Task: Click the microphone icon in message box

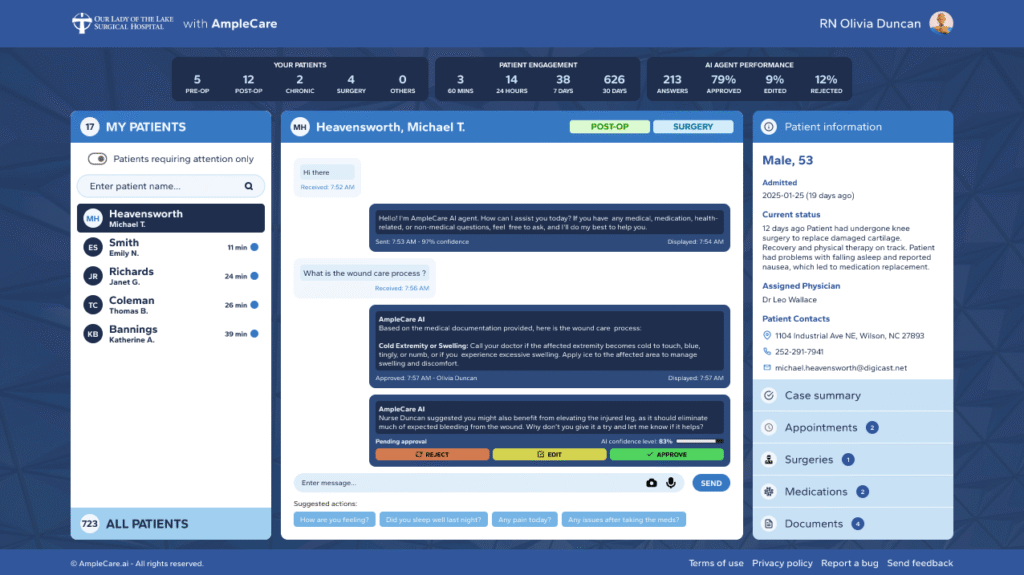Action: click(671, 483)
